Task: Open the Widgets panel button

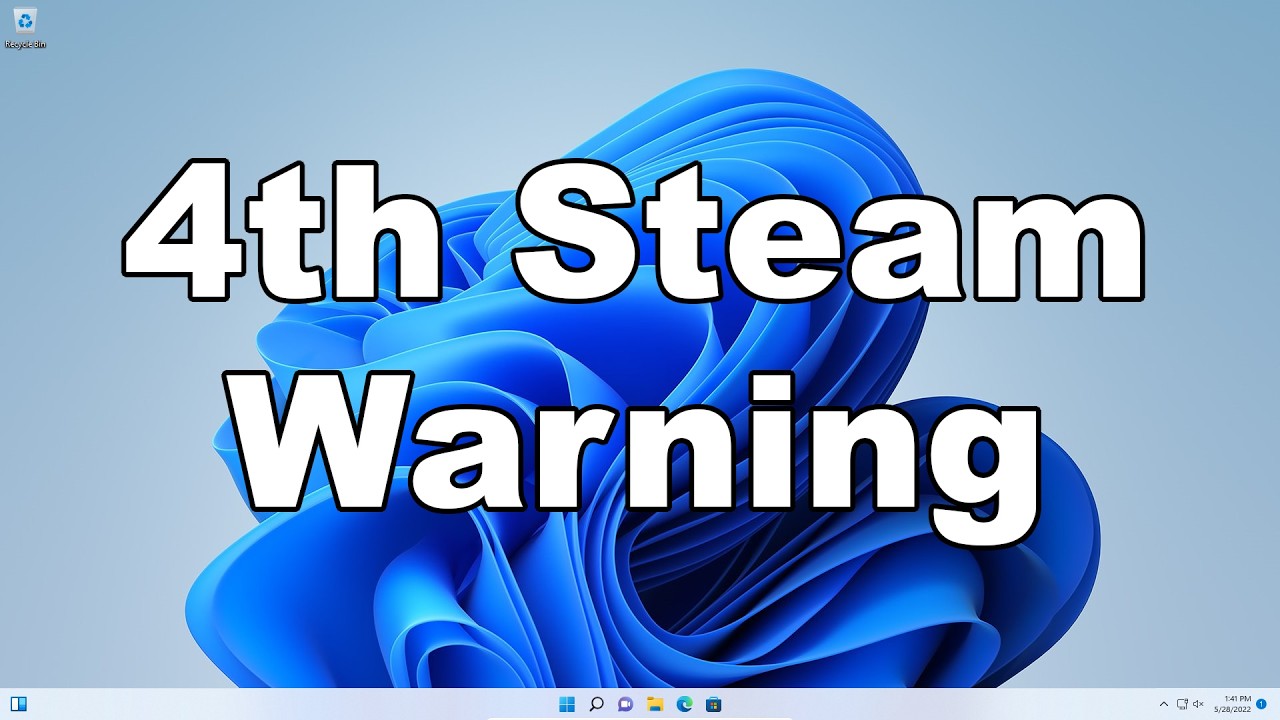Action: (18, 704)
